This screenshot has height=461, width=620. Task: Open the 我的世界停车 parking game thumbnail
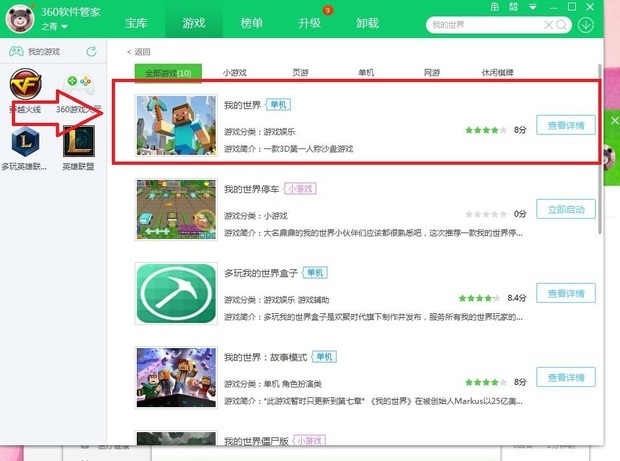(176, 209)
